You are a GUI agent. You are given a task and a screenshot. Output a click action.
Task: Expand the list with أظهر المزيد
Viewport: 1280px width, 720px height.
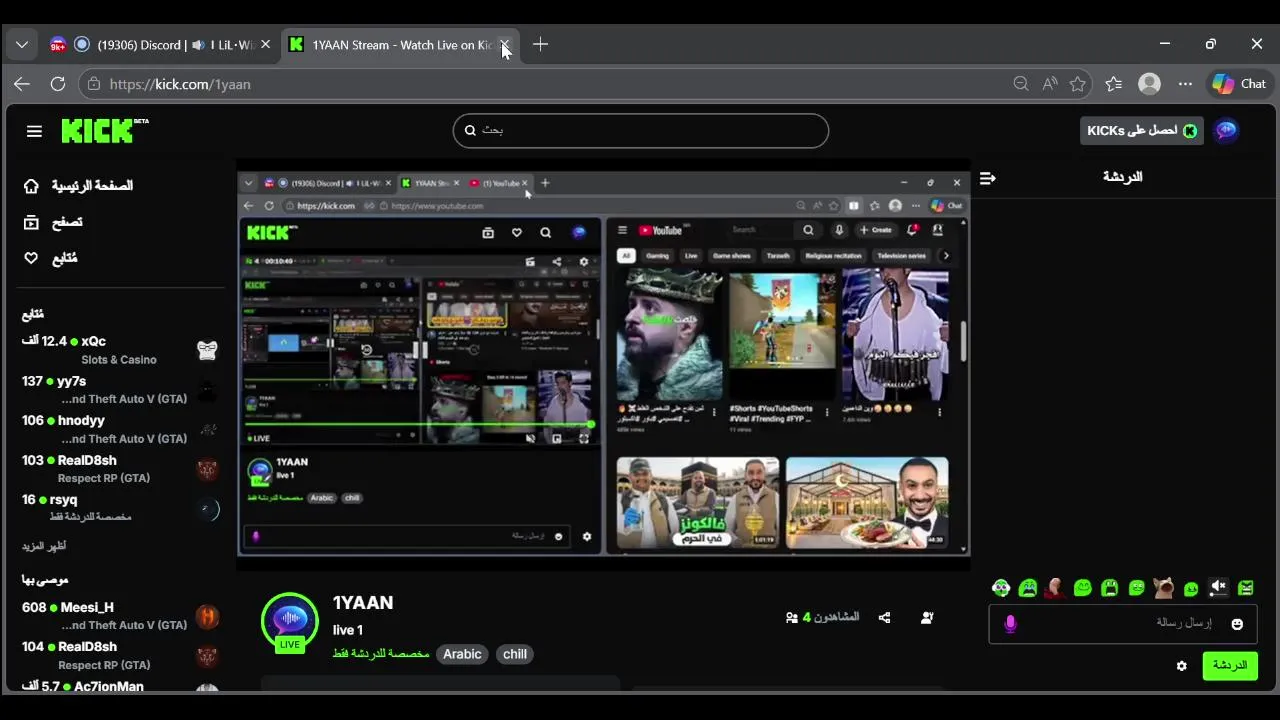point(44,547)
